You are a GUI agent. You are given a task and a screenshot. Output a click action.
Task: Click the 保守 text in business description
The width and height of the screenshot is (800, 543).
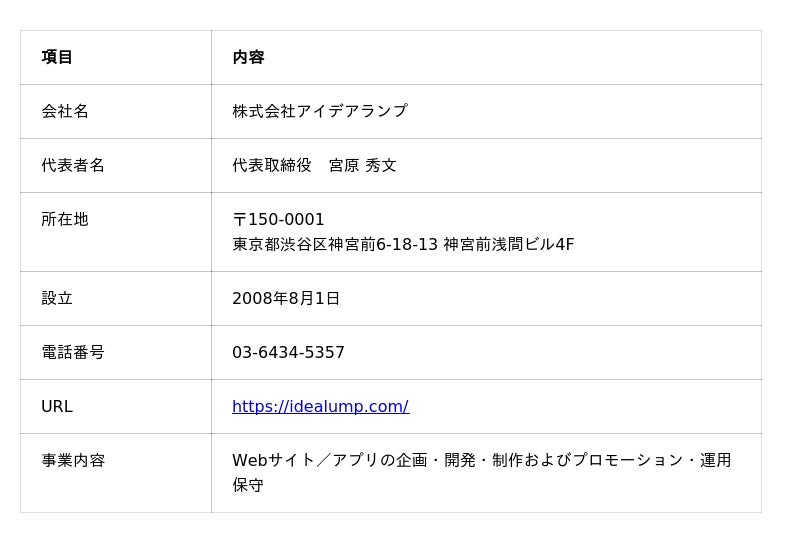point(248,485)
